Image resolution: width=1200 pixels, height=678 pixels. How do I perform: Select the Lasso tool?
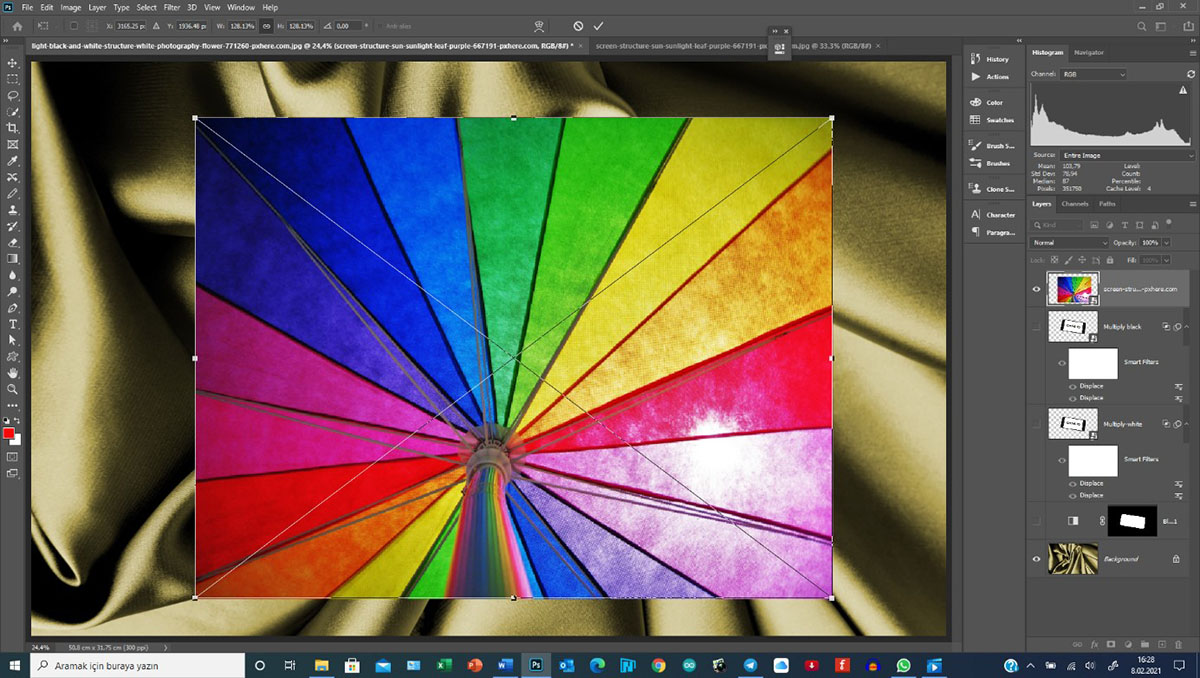click(13, 95)
